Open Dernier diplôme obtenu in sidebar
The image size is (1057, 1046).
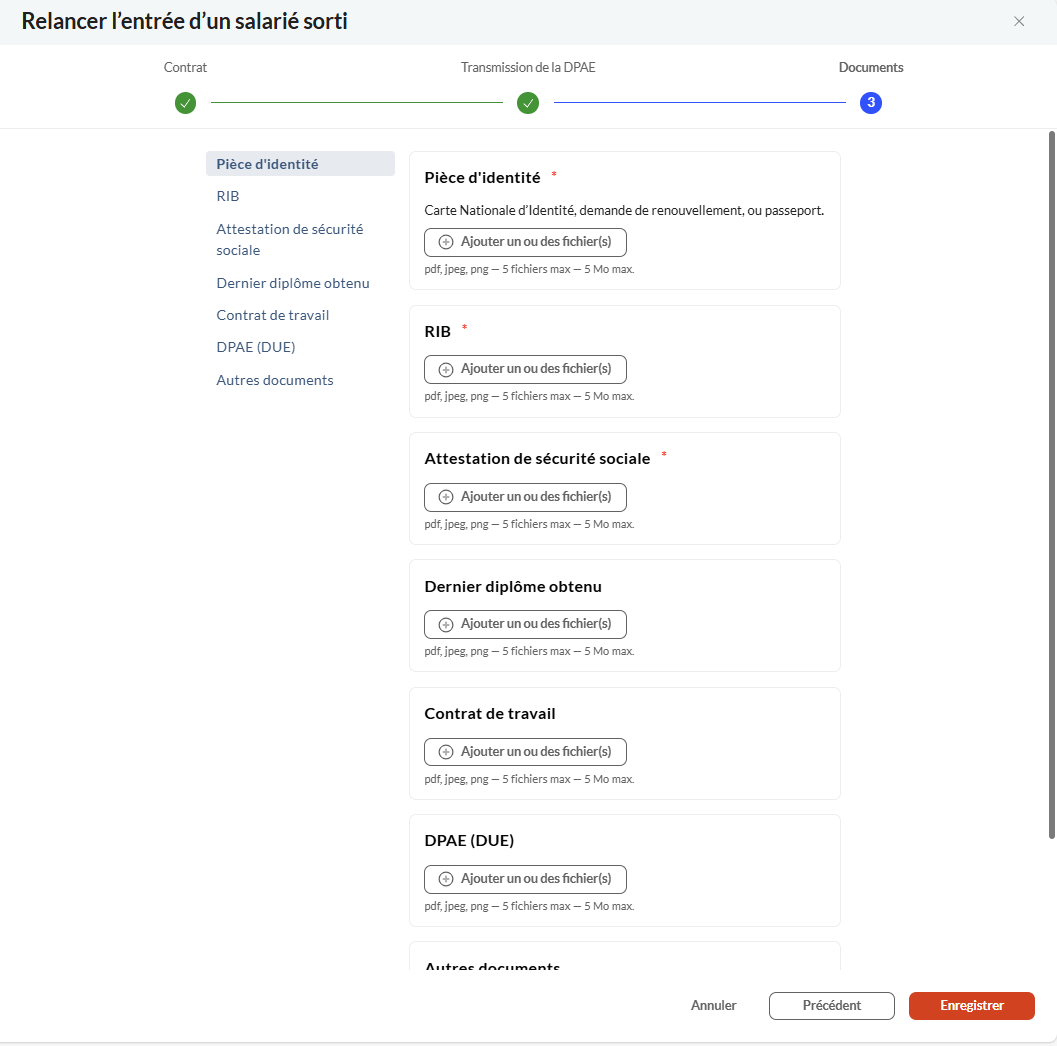tap(293, 283)
